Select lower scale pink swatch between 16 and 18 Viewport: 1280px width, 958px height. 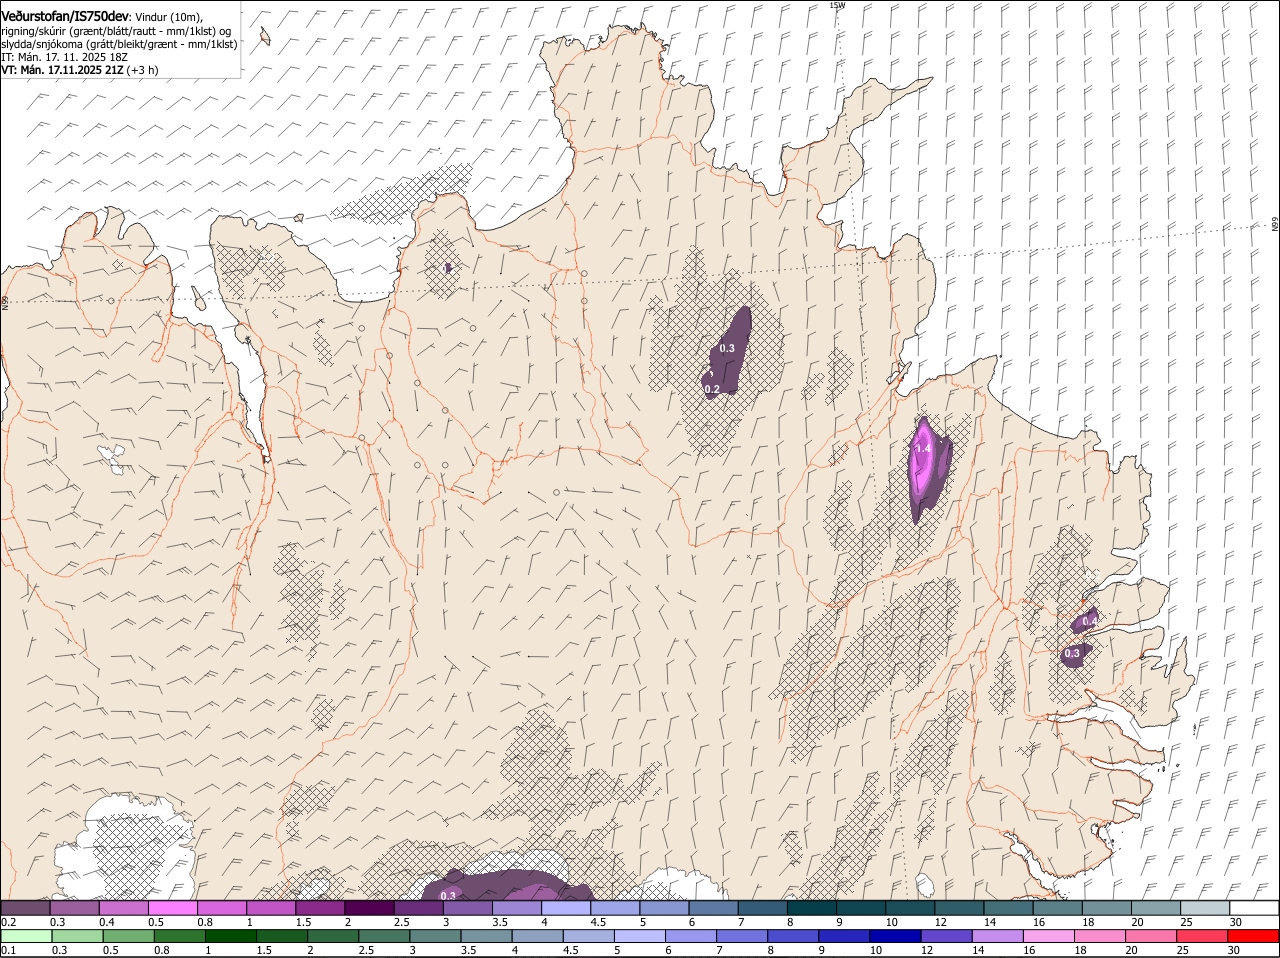click(x=1047, y=936)
